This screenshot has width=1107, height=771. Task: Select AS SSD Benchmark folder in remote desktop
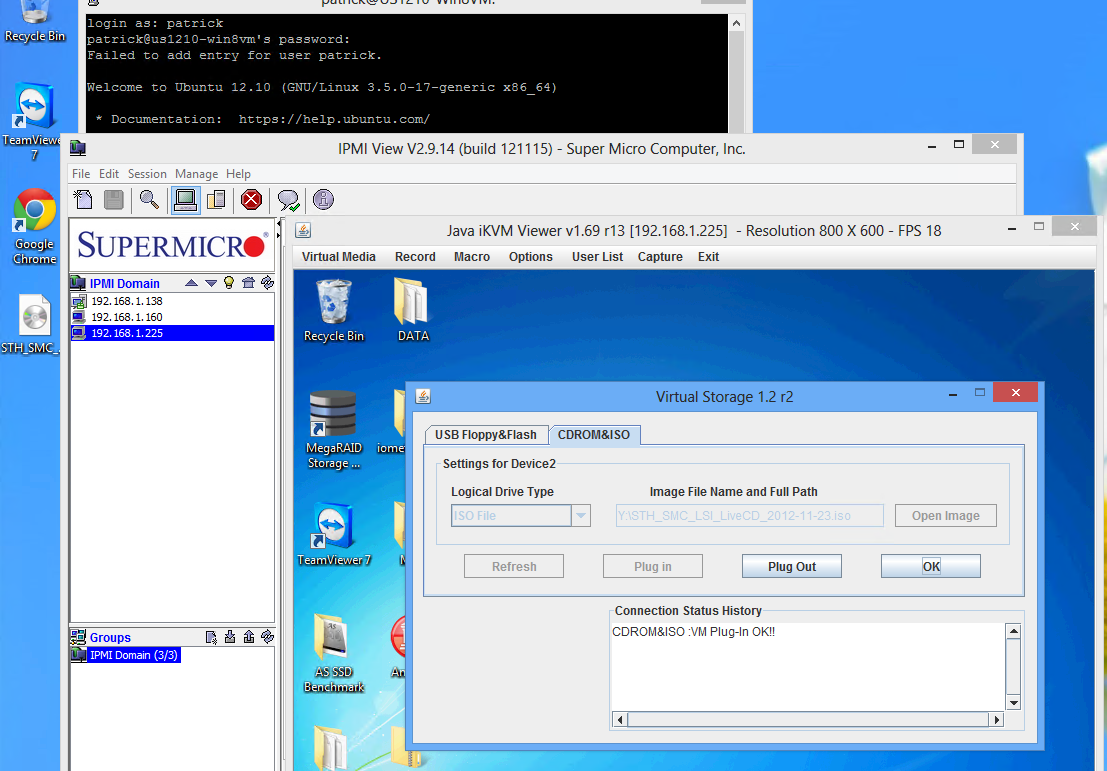(x=333, y=653)
